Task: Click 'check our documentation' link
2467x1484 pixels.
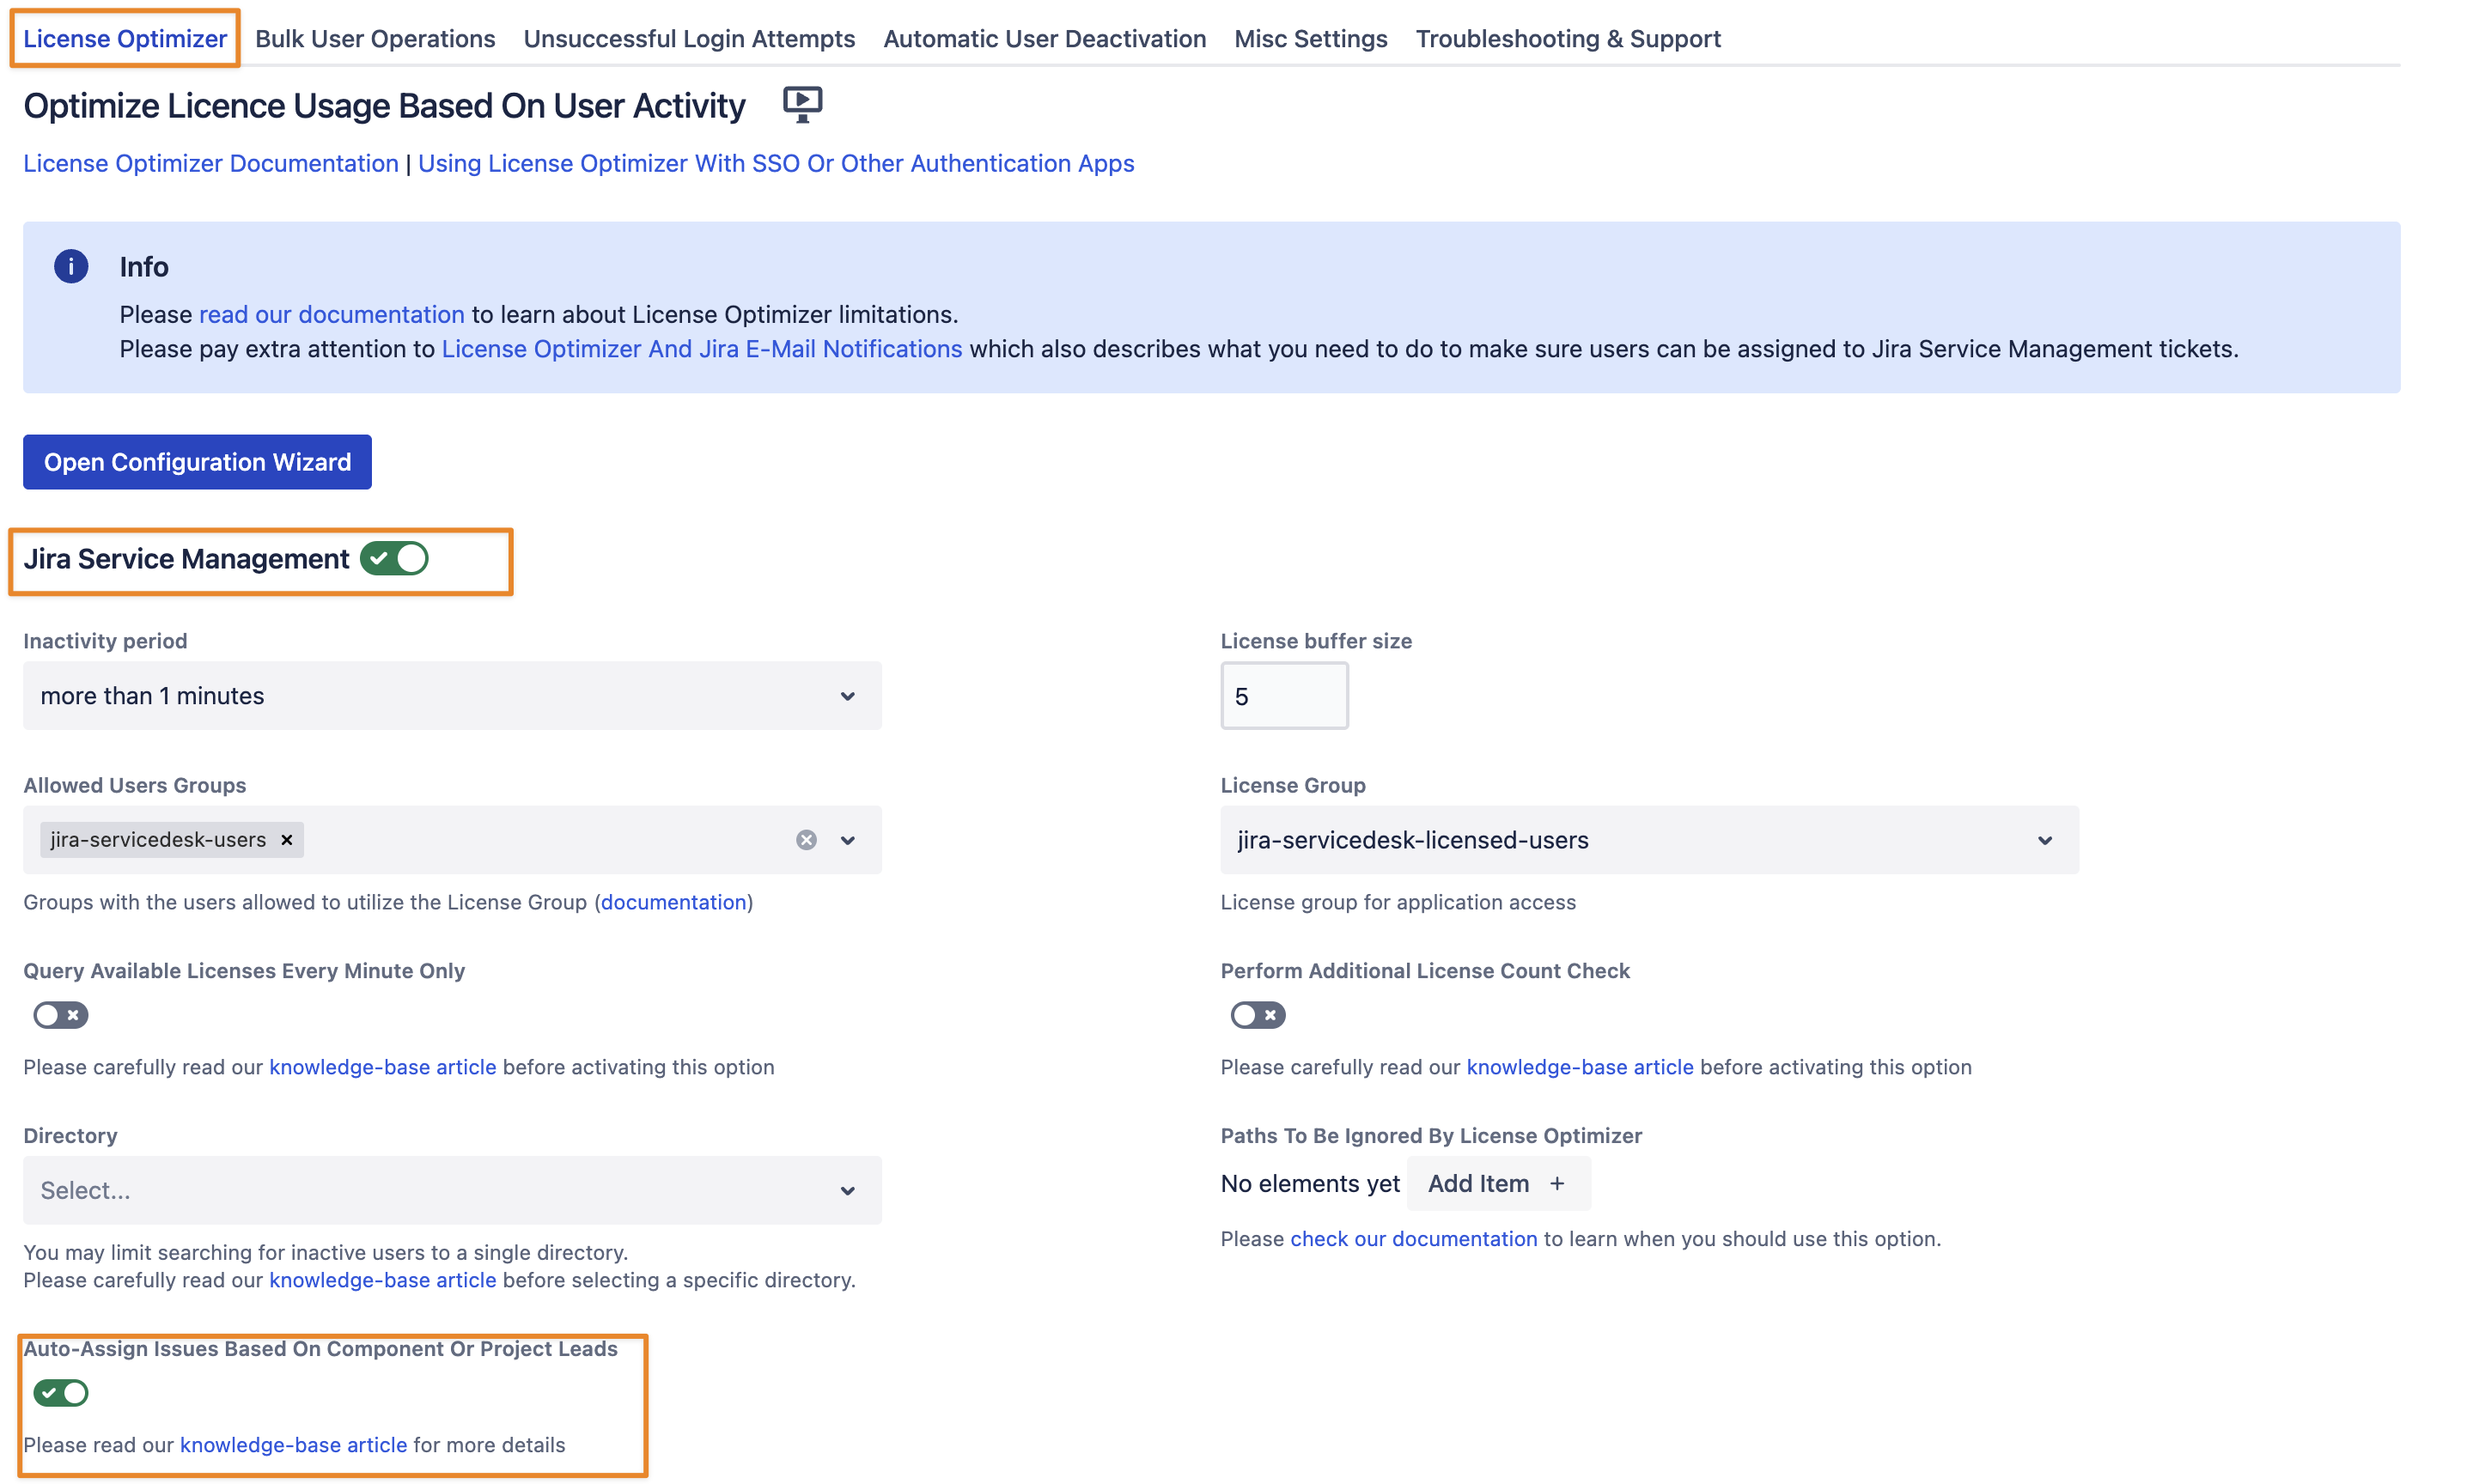Action: point(1413,1239)
